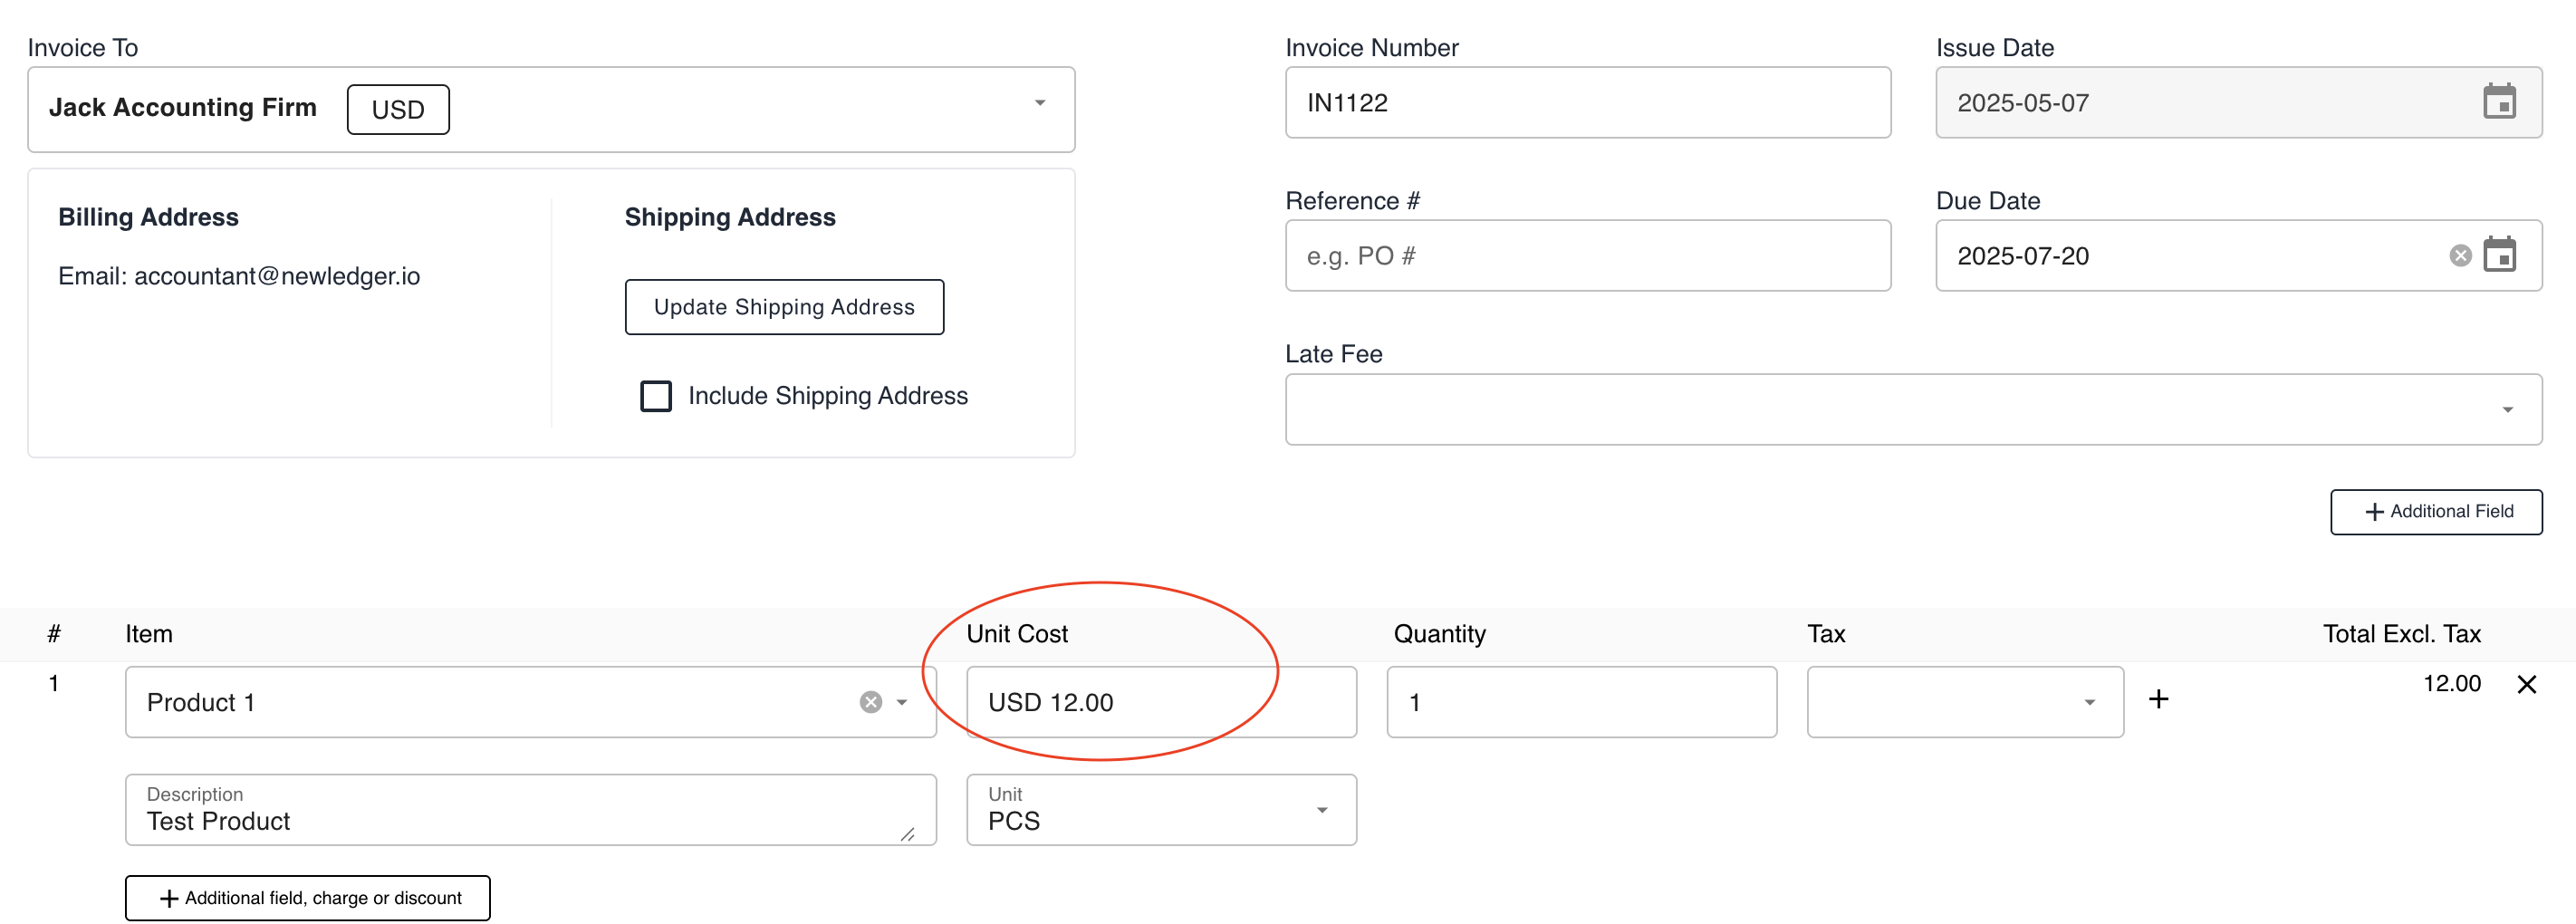Viewport: 2576px width, 924px height.
Task: Click the Jack Accounting Firm customer name
Action: tap(183, 107)
